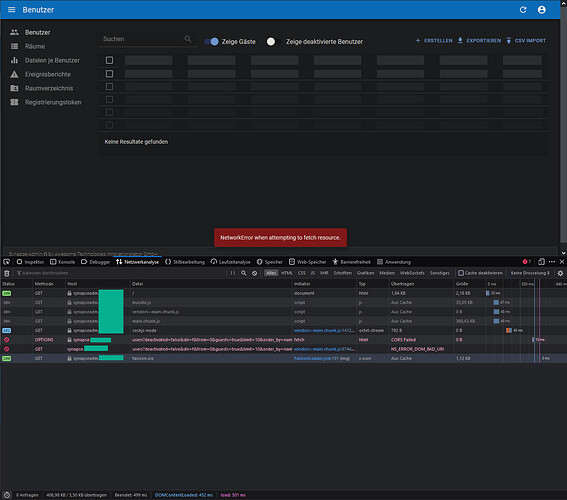This screenshot has height=500, width=567.
Task: Switch to Barrierefreiheit devtools tab
Action: tap(351, 262)
